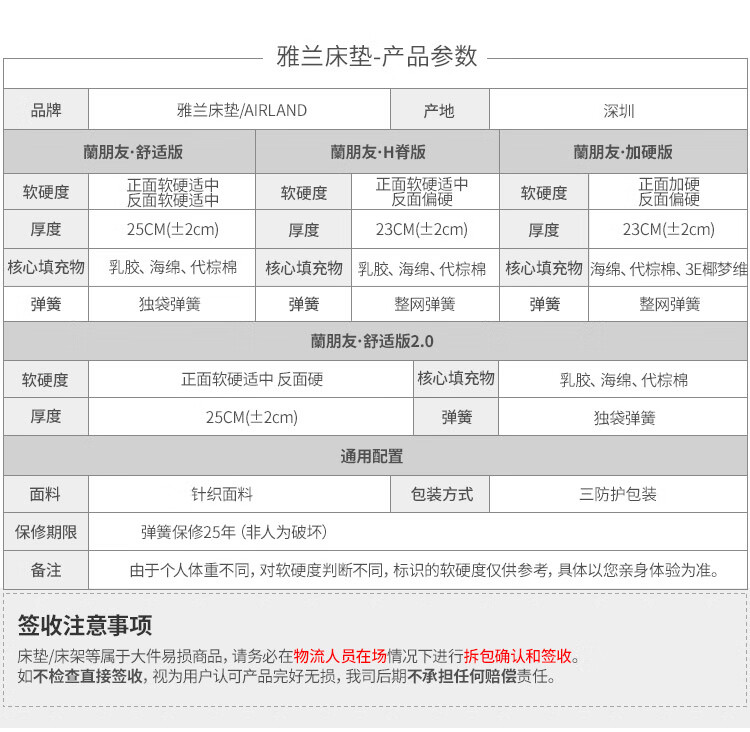Click the header 蘭朋友·舒适版

click(133, 152)
